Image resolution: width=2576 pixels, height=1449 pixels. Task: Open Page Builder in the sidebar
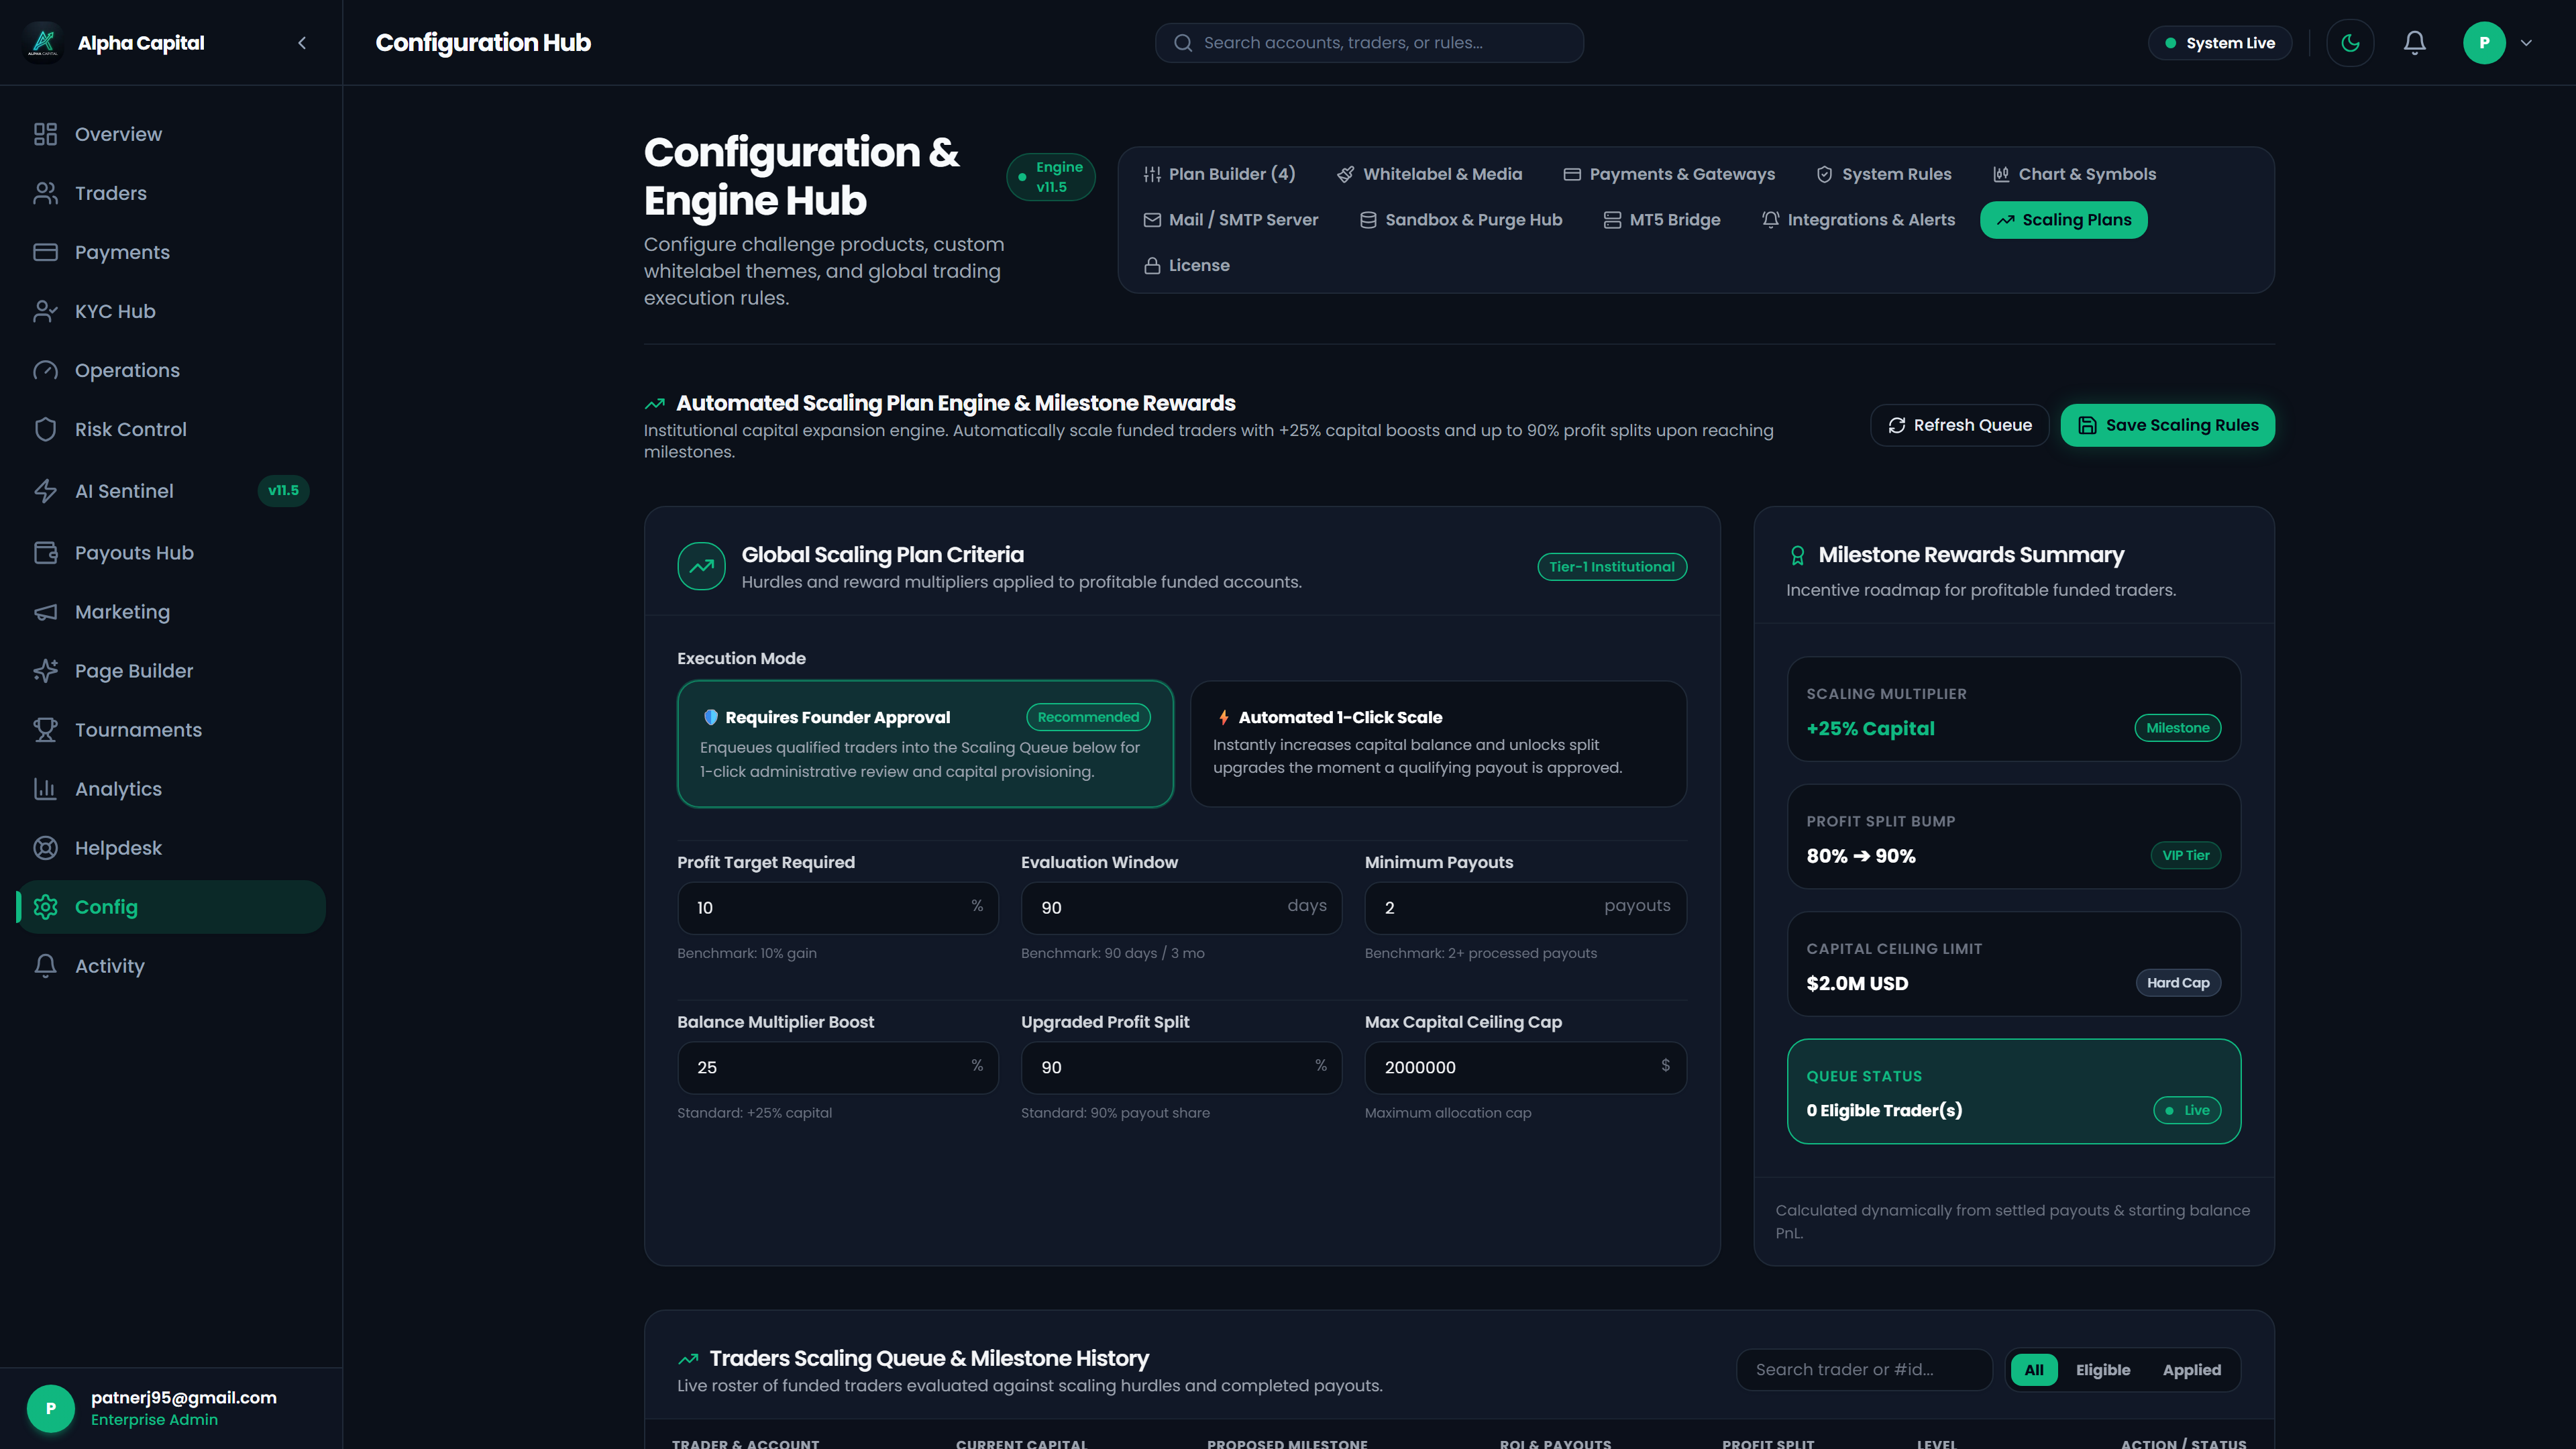(x=171, y=671)
